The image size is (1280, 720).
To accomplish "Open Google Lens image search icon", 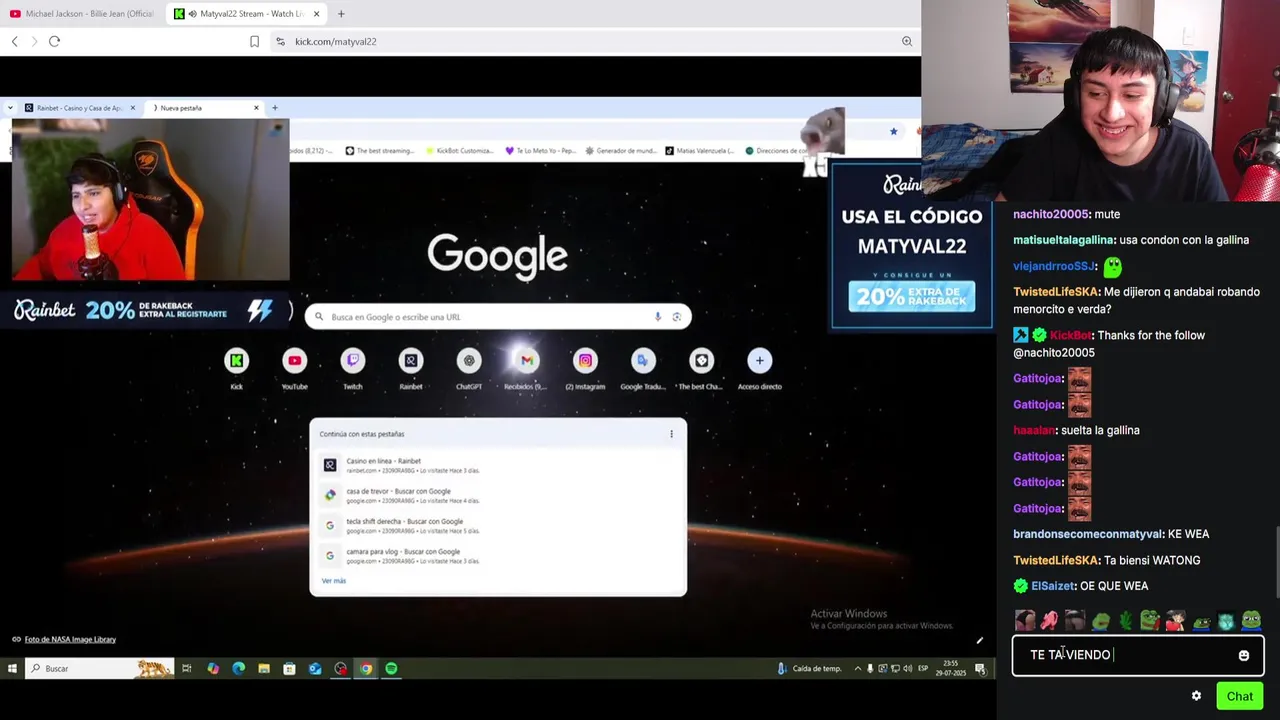I will (677, 317).
